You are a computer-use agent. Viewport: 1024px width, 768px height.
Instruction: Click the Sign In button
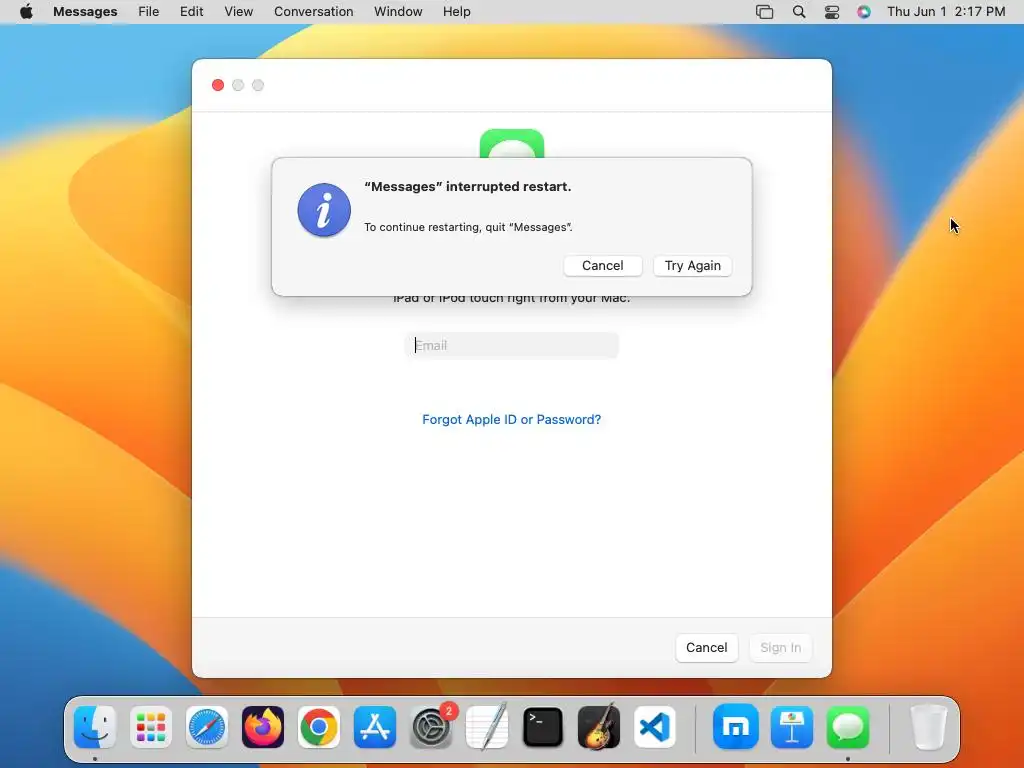(780, 648)
